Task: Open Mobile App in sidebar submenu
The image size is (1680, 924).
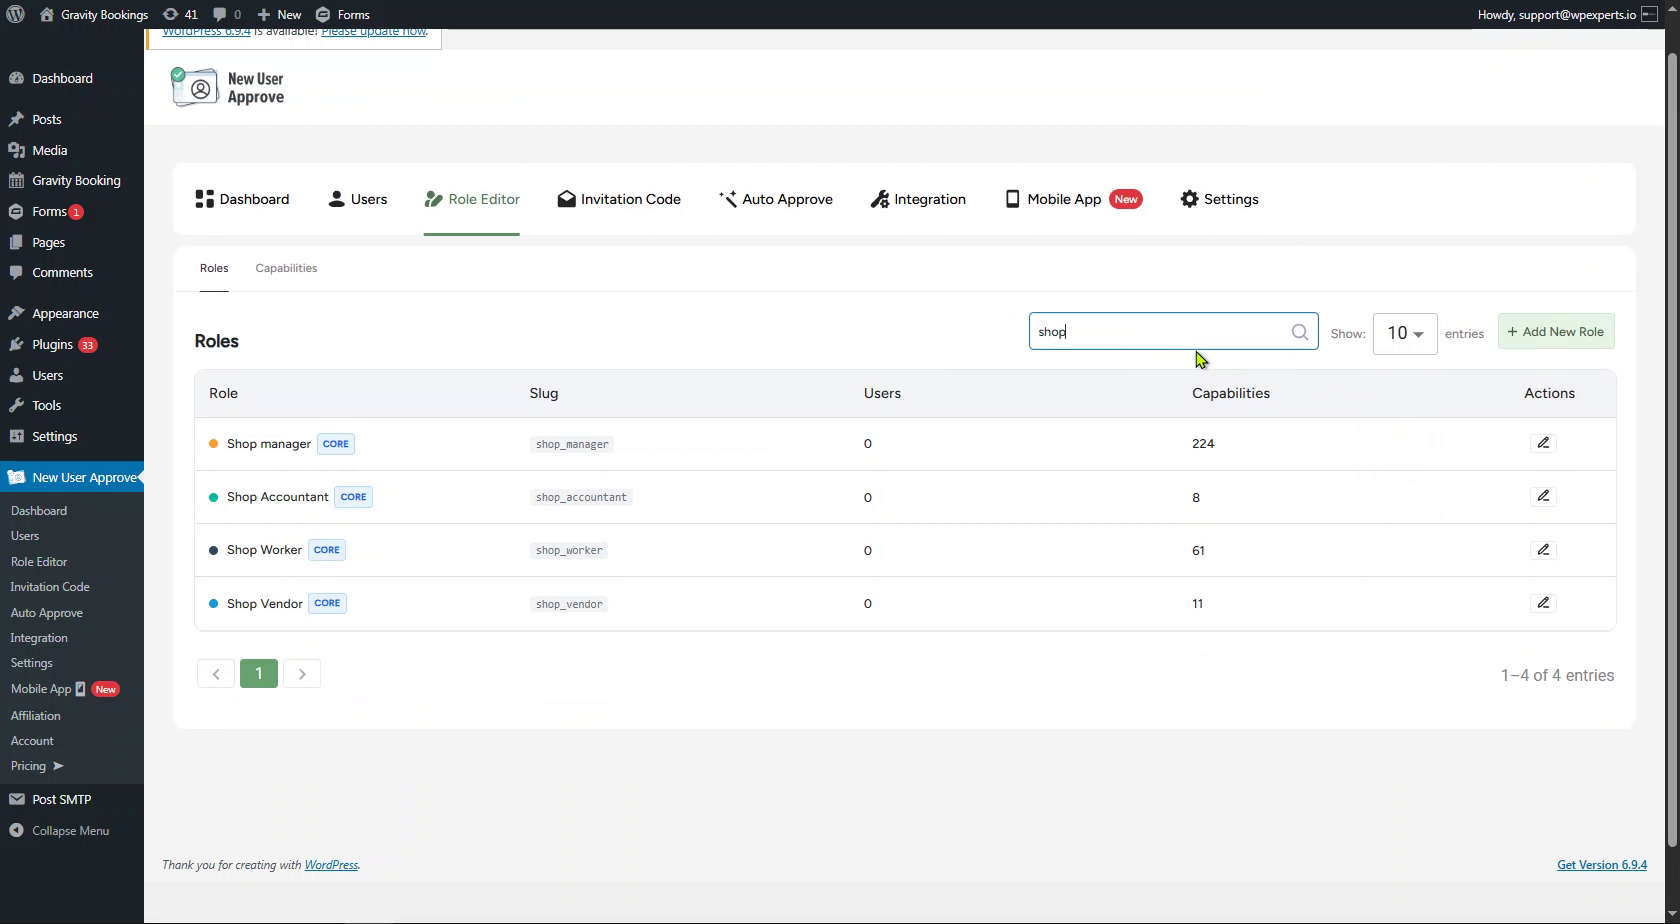Action: click(x=65, y=689)
